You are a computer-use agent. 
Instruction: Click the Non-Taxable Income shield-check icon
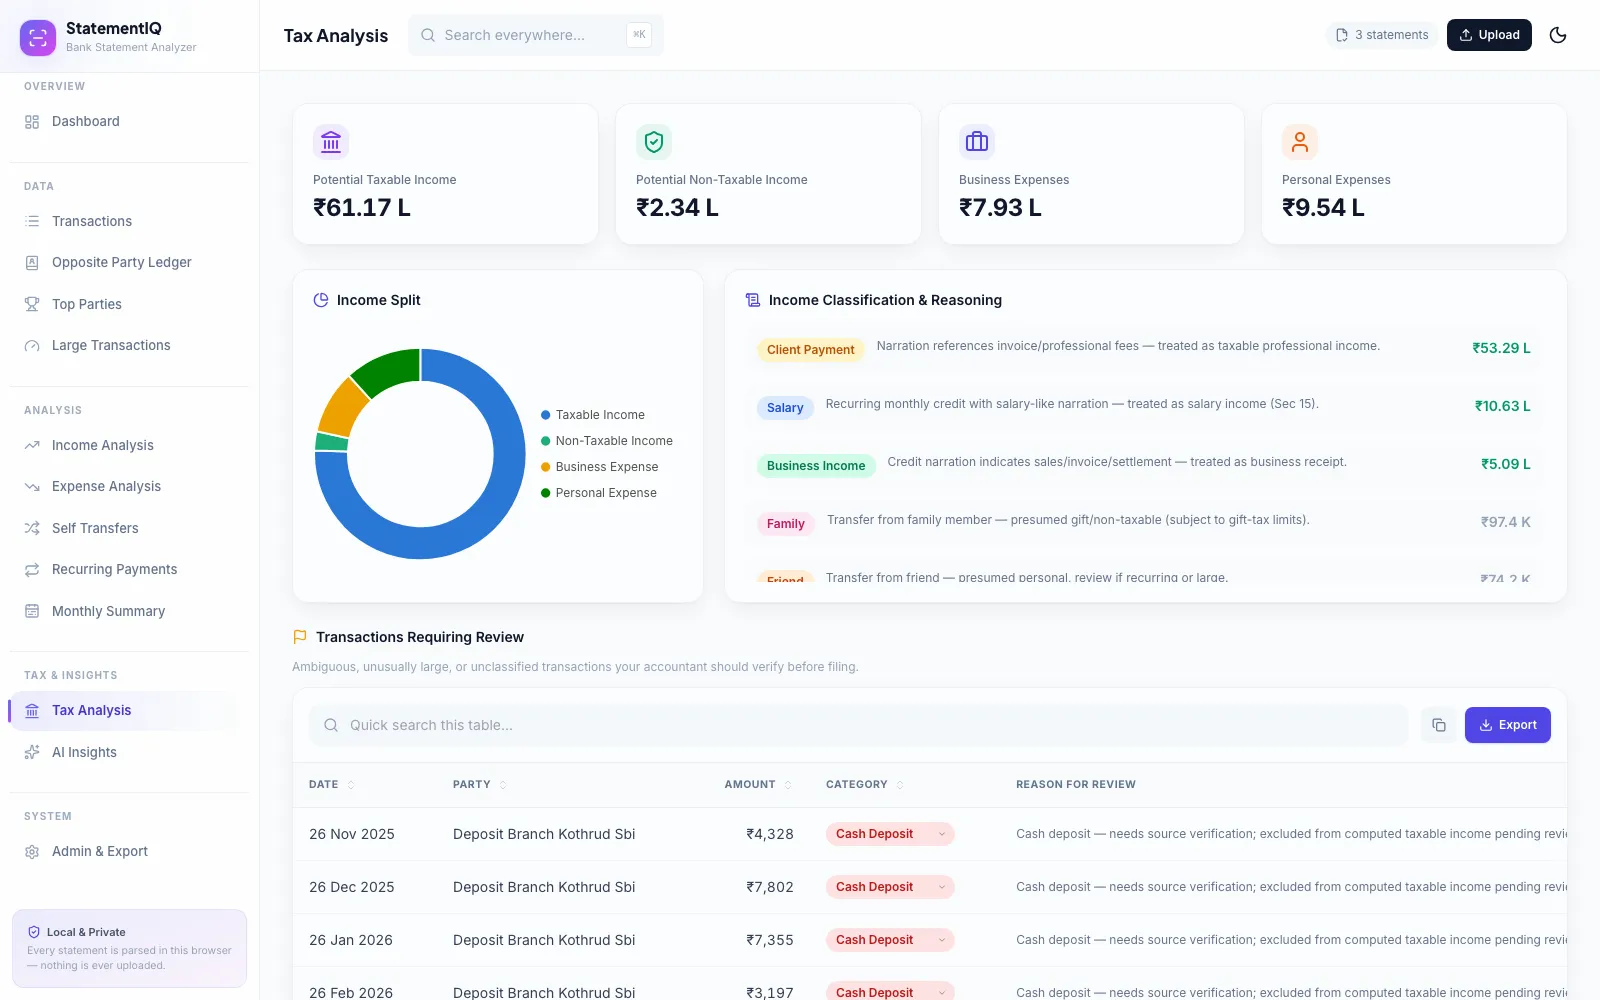[x=654, y=142]
